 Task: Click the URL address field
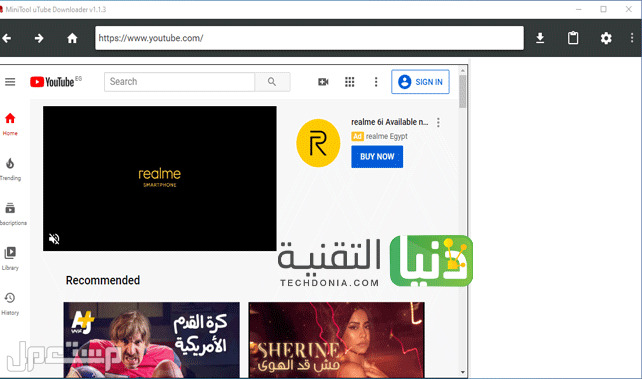click(x=309, y=38)
